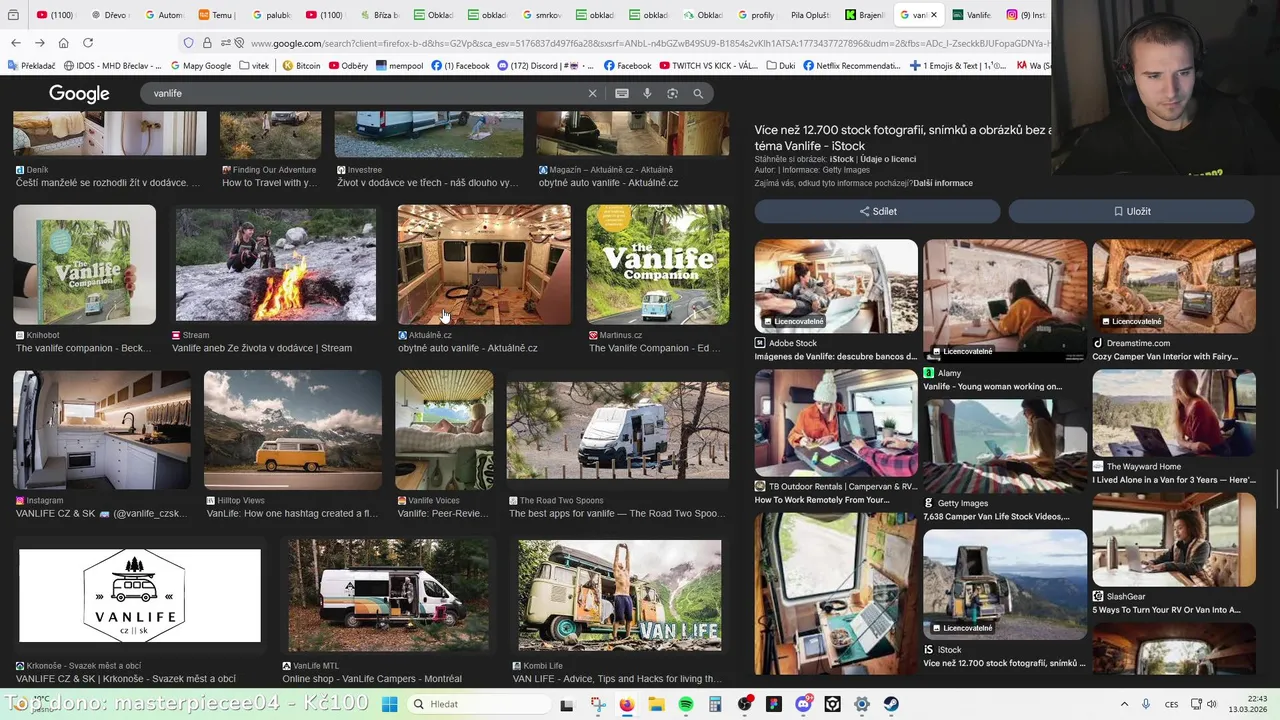Open the Road Two Spoons white van thumbnail
The image size is (1280, 720).
[618, 430]
